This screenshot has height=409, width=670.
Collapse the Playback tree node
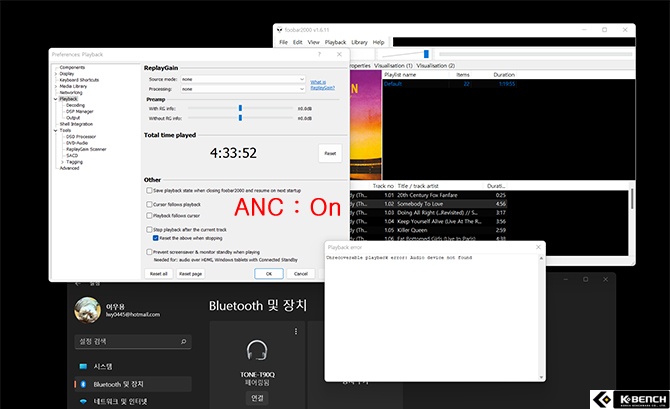point(56,99)
